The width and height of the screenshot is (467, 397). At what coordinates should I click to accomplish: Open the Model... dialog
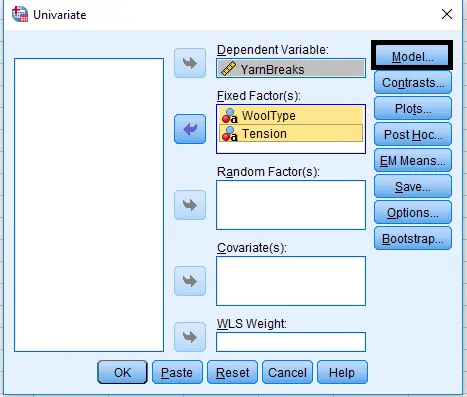pyautogui.click(x=413, y=57)
